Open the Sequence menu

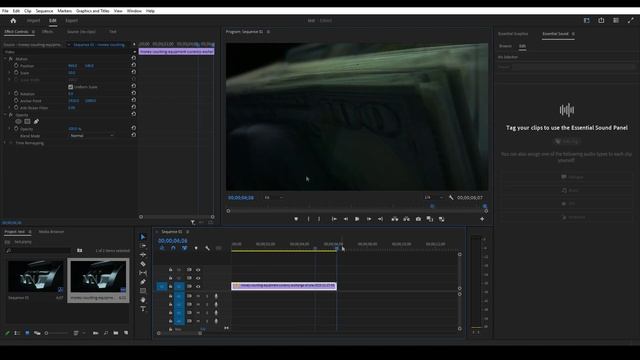(44, 11)
